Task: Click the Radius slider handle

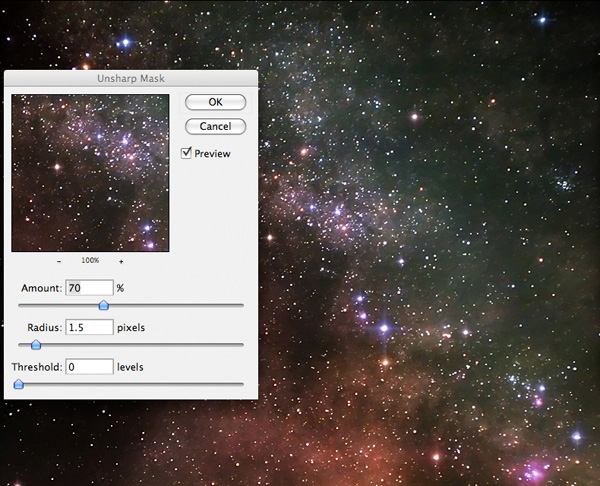Action: 36,344
